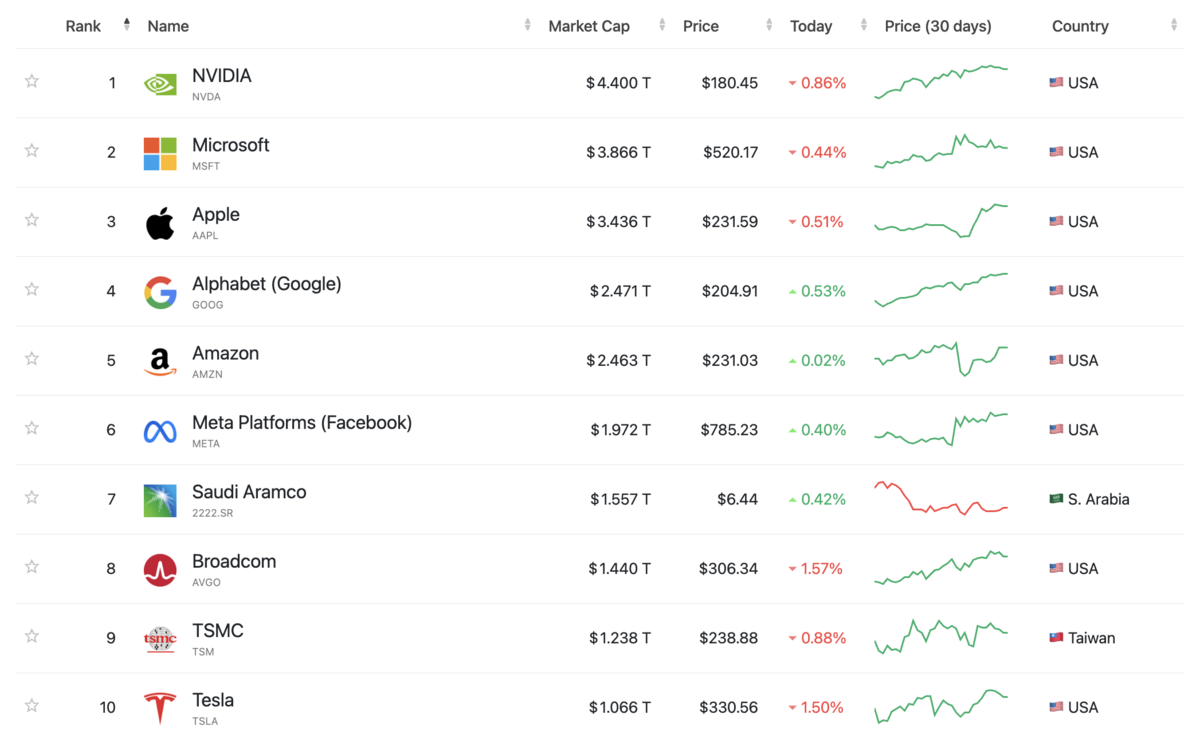The width and height of the screenshot is (1200, 742).
Task: Star Alphabet (Google) as favorite
Action: pyautogui.click(x=32, y=290)
